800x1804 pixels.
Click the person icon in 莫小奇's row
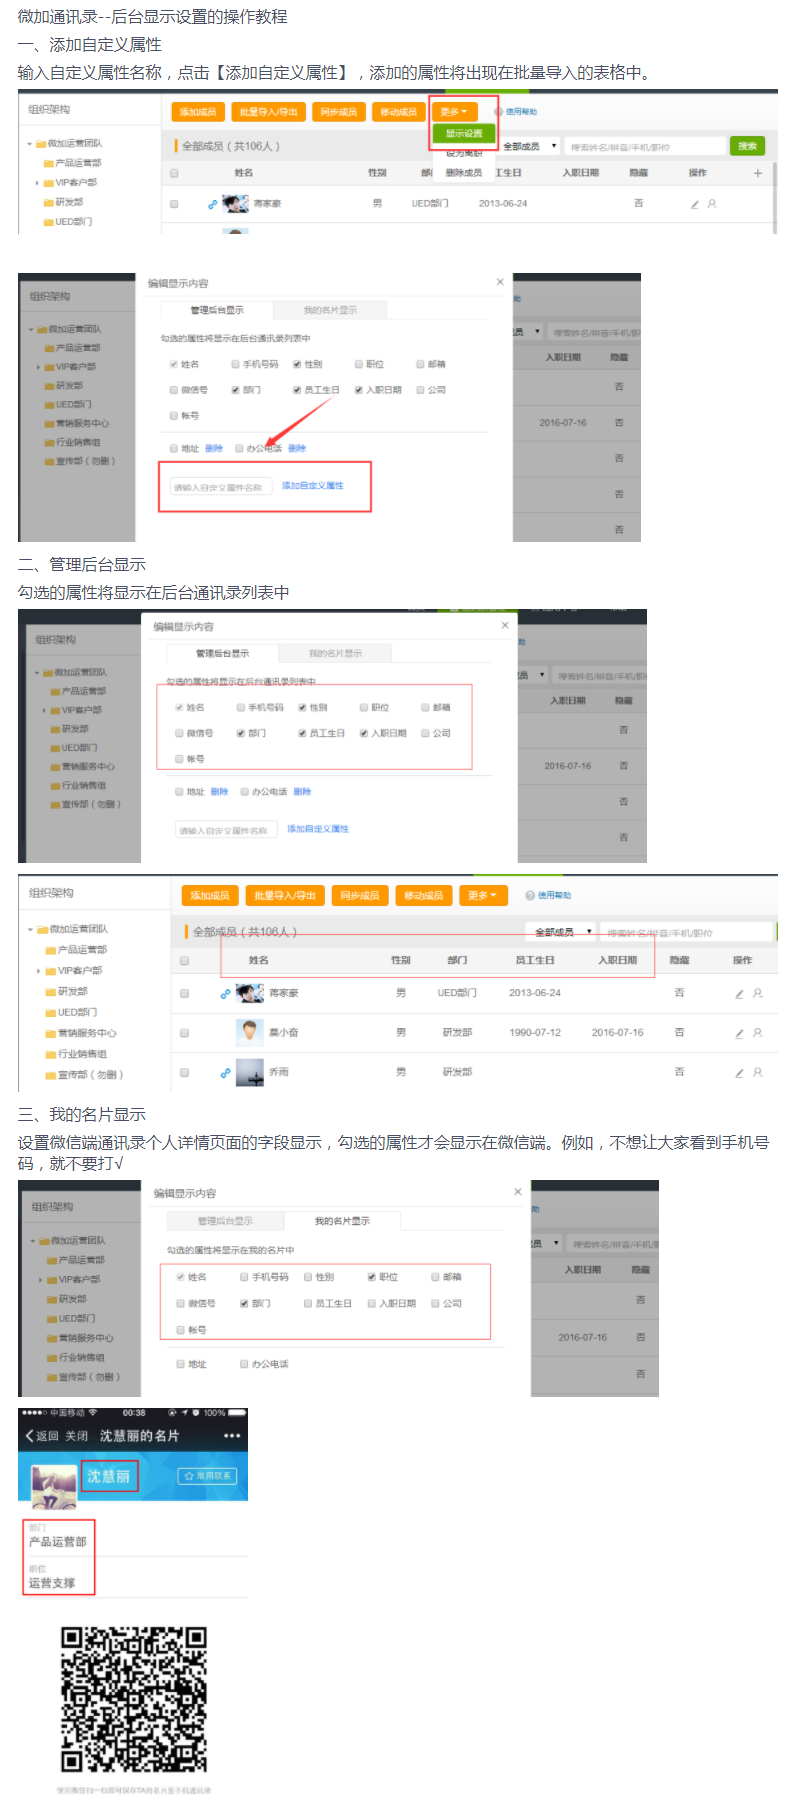pos(758,1033)
